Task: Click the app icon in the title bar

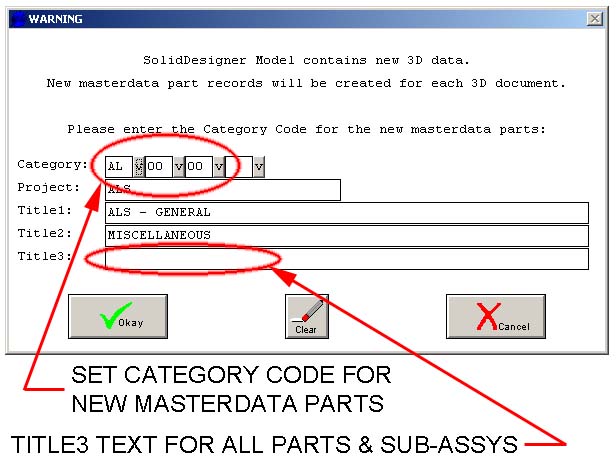Action: point(16,19)
